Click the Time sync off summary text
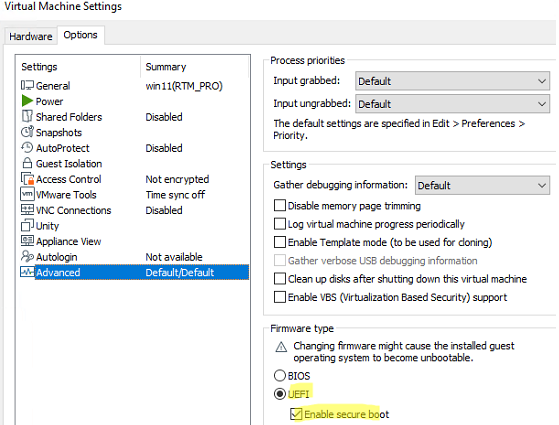Screen dimensions: 559x425 (x=175, y=195)
